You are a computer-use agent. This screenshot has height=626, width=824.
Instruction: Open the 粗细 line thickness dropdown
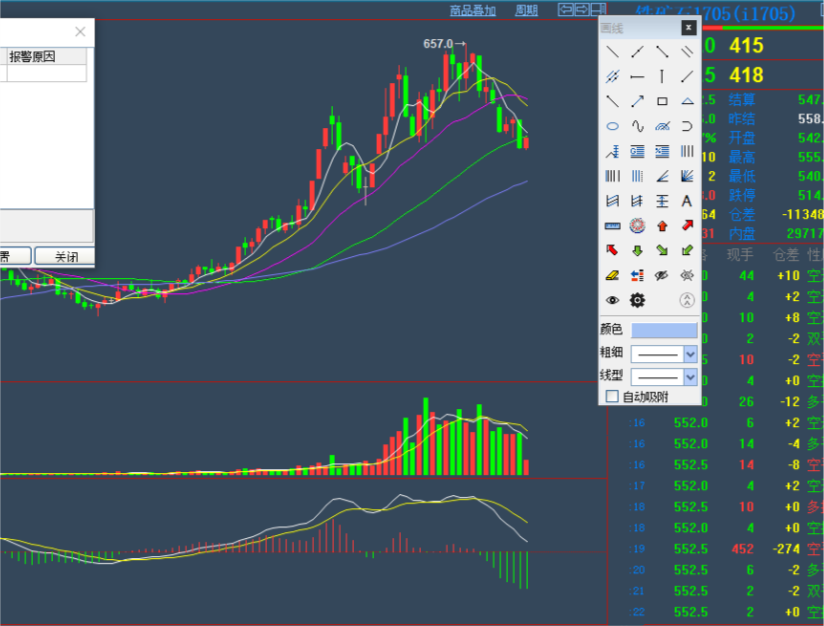click(x=689, y=354)
